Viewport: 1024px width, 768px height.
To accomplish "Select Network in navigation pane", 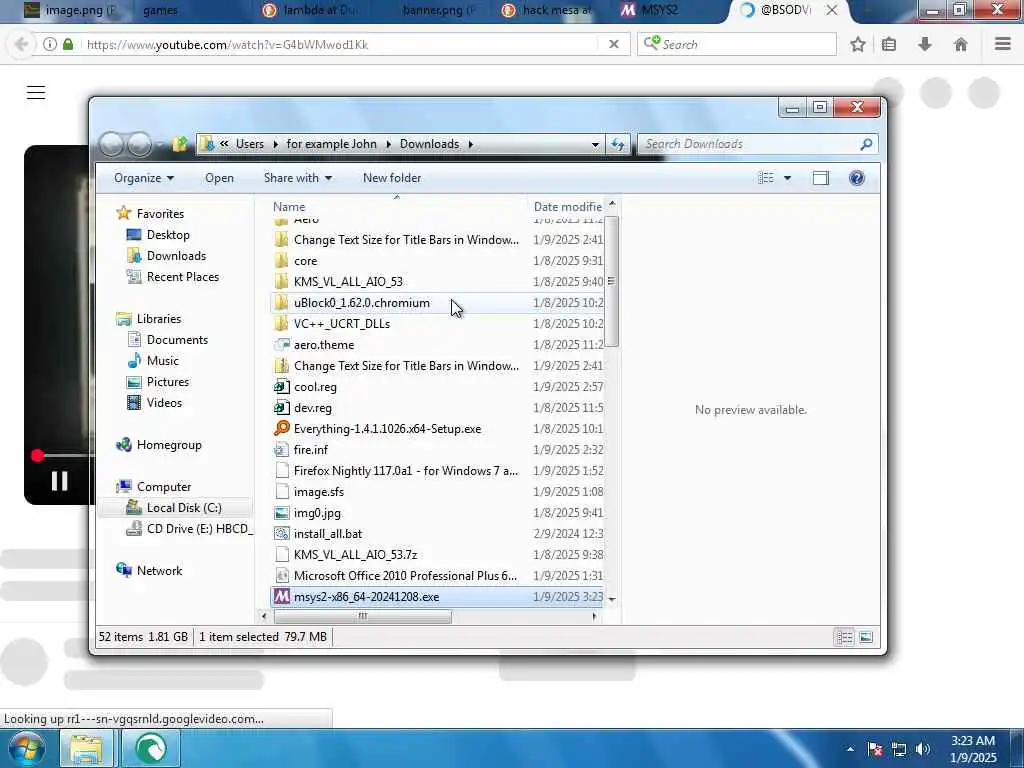I will [x=159, y=571].
